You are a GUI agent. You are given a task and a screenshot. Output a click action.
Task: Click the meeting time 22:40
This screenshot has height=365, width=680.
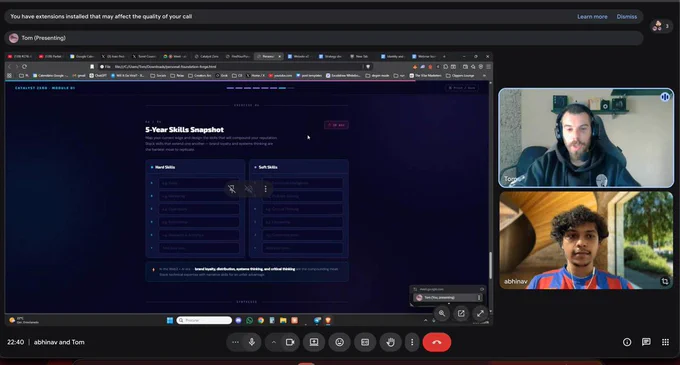pyautogui.click(x=16, y=342)
